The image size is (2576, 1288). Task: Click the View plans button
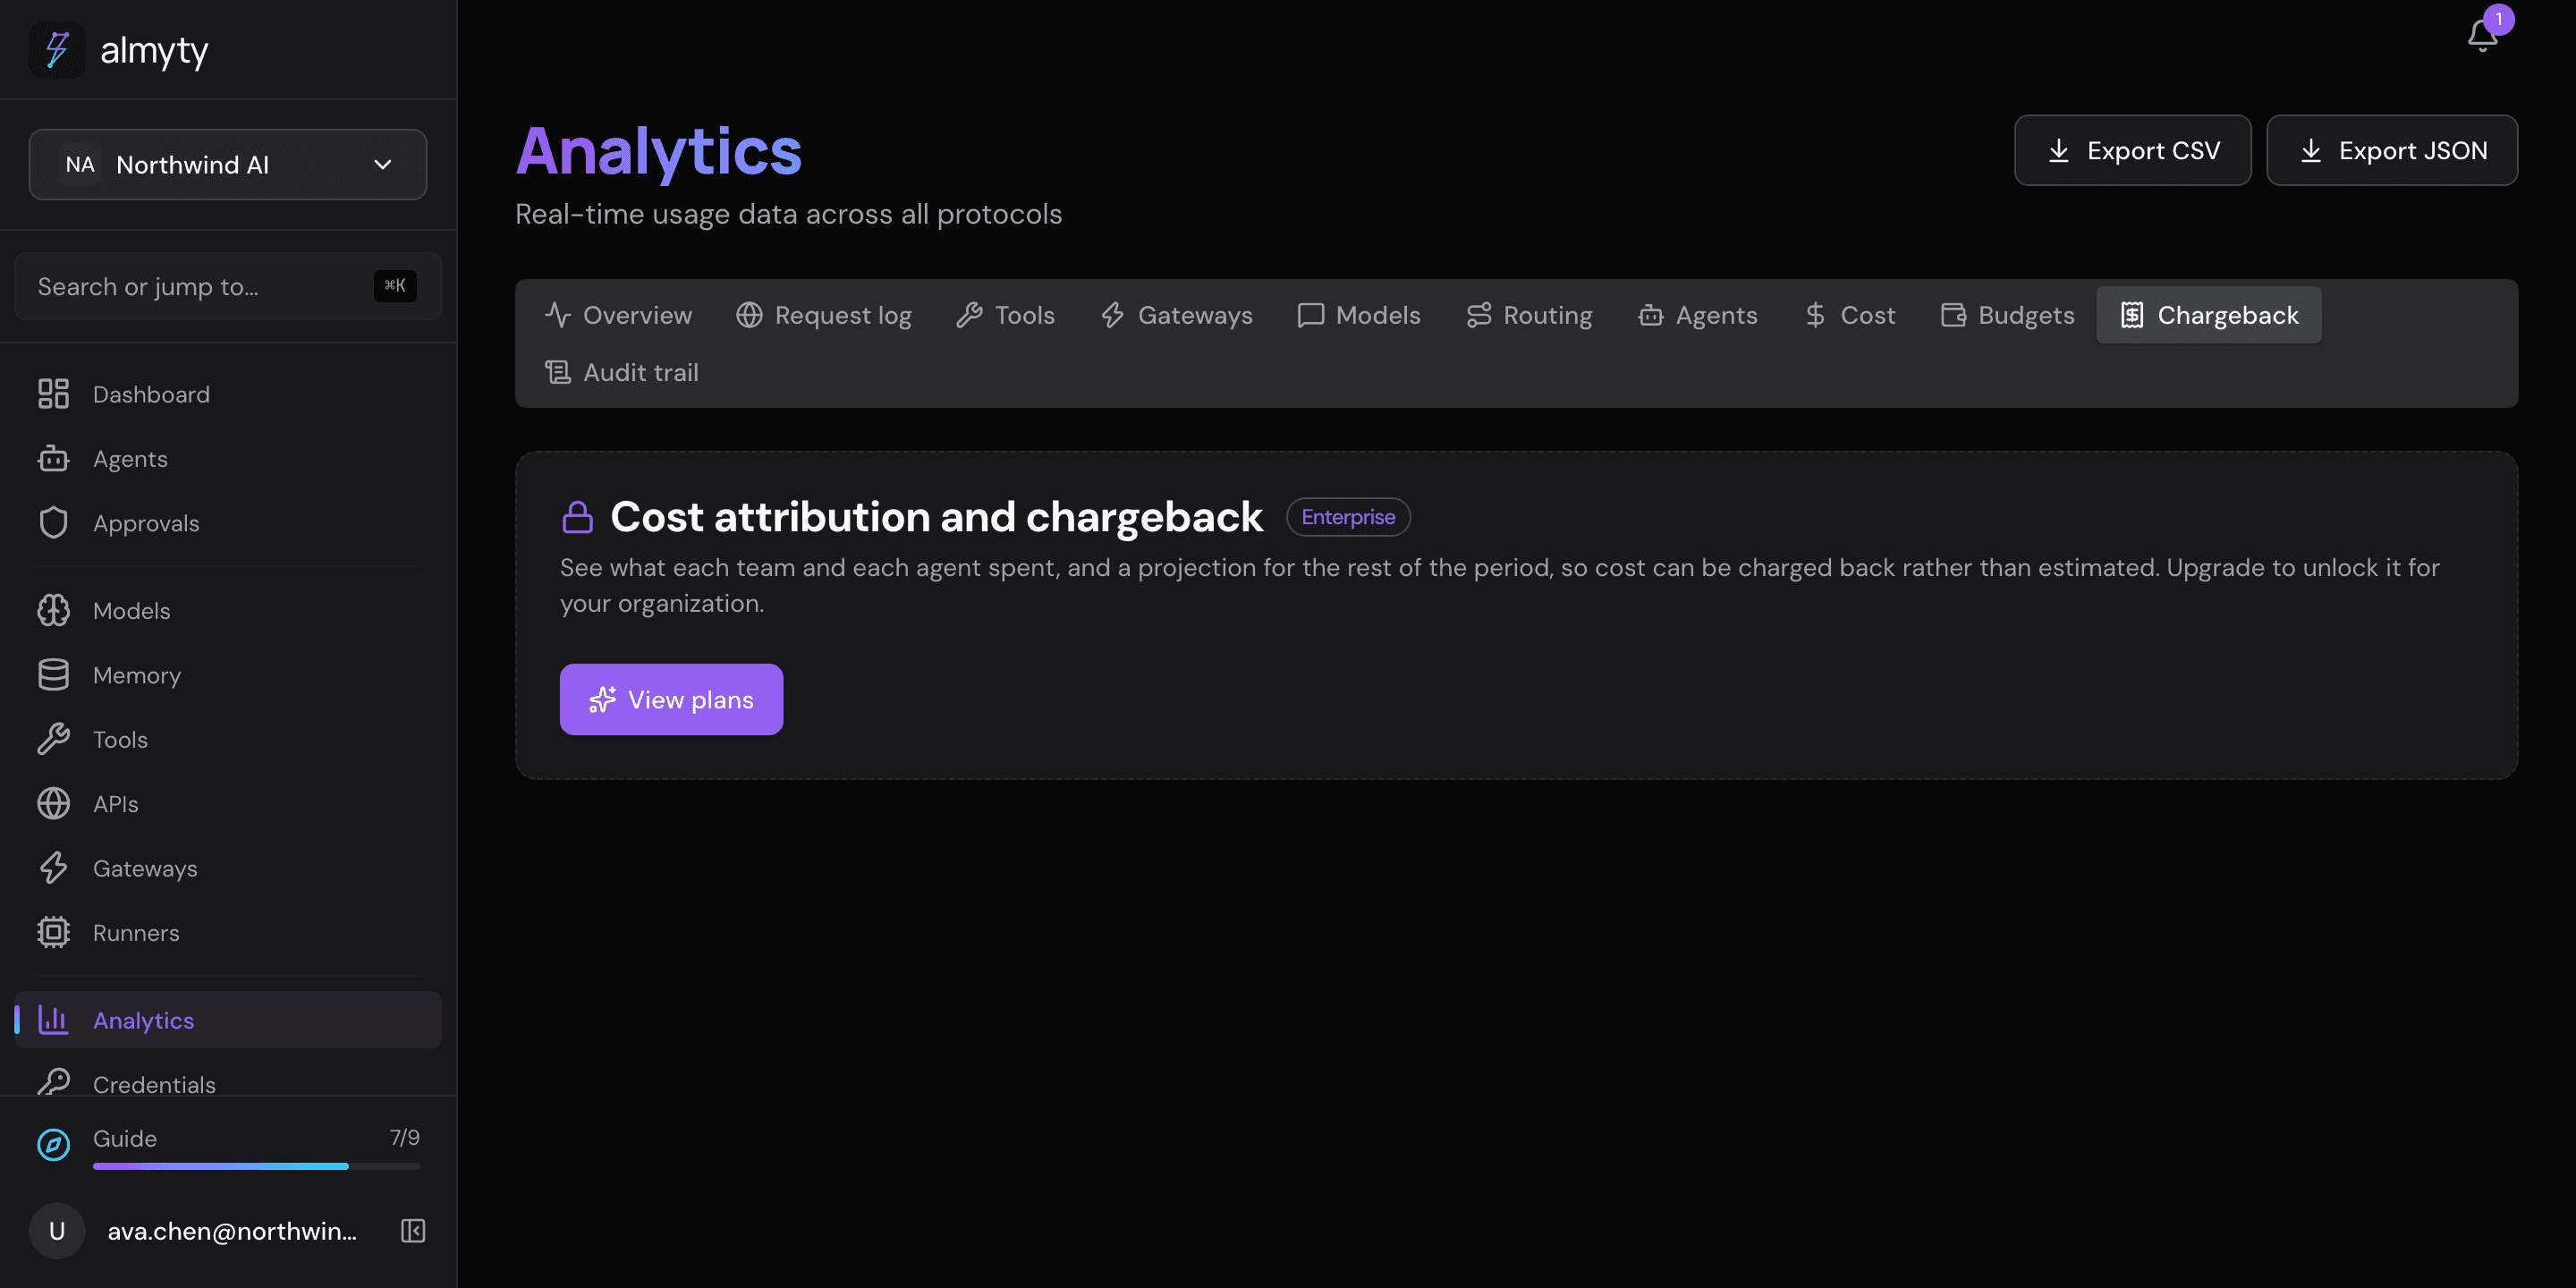[671, 699]
